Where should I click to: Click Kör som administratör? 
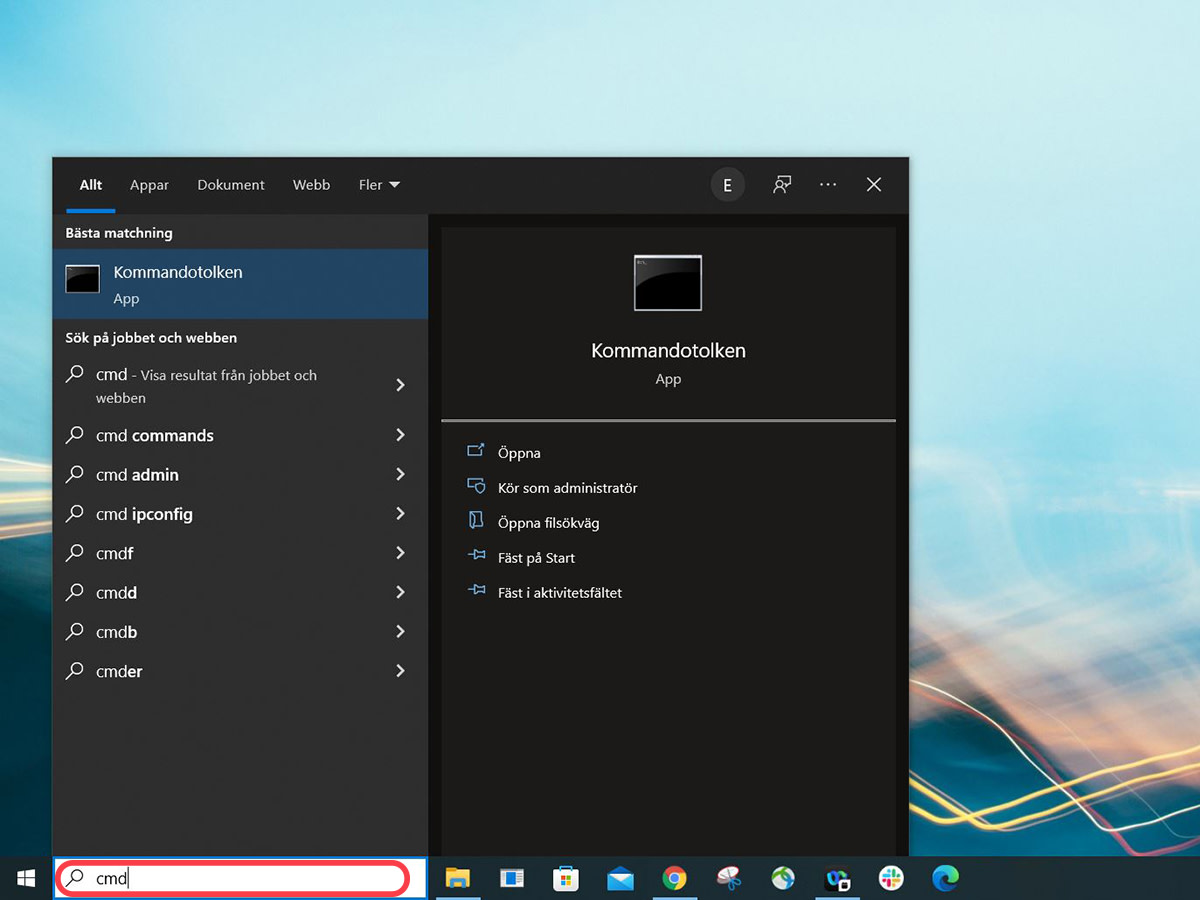(x=567, y=488)
